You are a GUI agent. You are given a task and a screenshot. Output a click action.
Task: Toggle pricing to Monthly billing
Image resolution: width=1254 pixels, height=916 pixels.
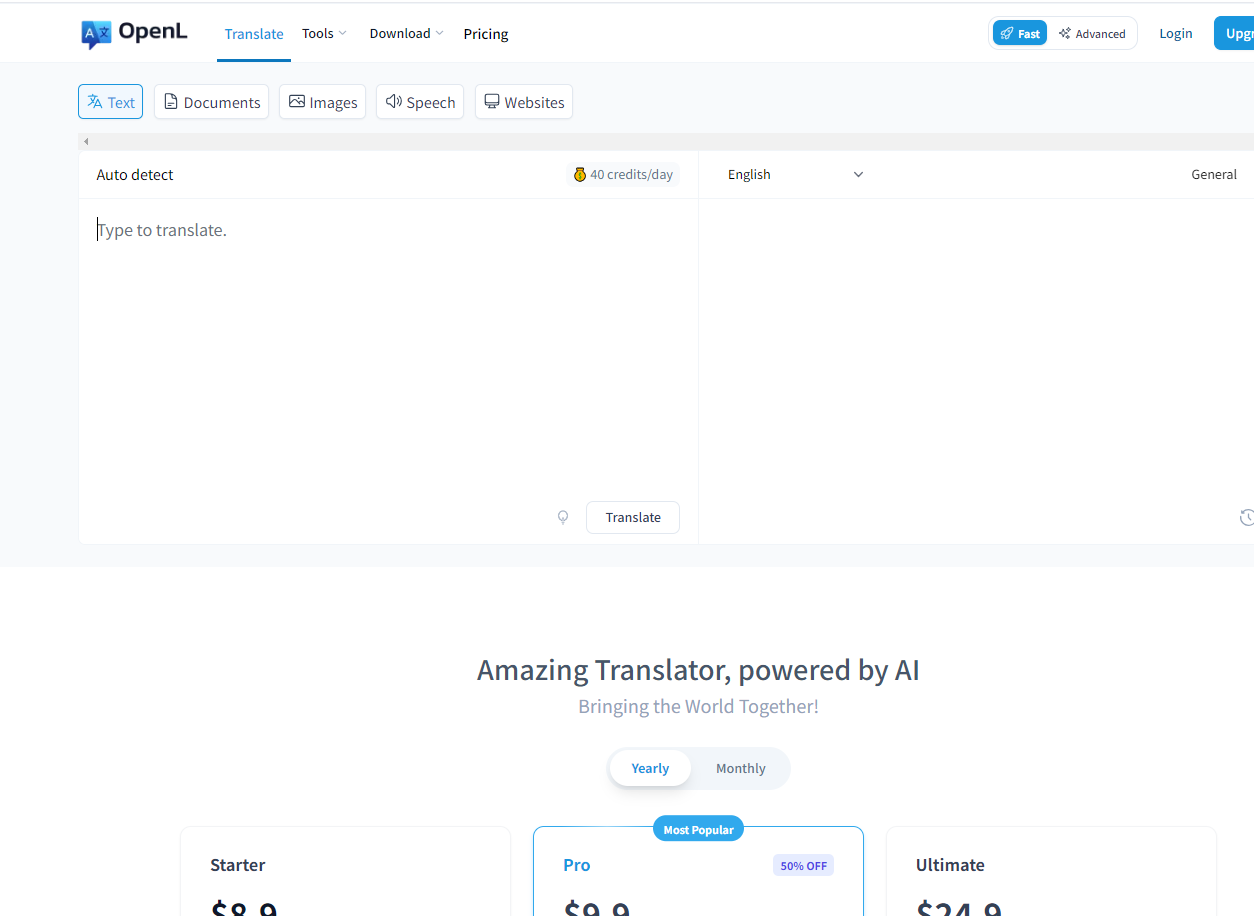coord(740,768)
